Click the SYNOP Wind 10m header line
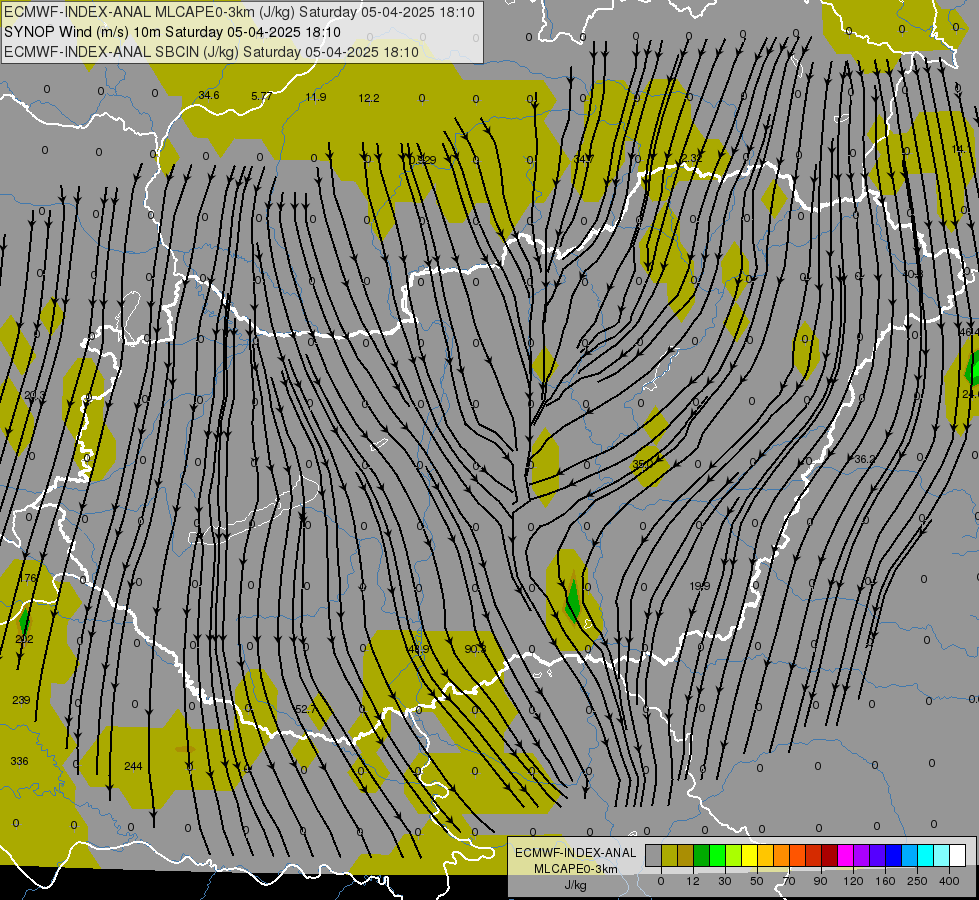Viewport: 979px width, 900px height. 172,32
